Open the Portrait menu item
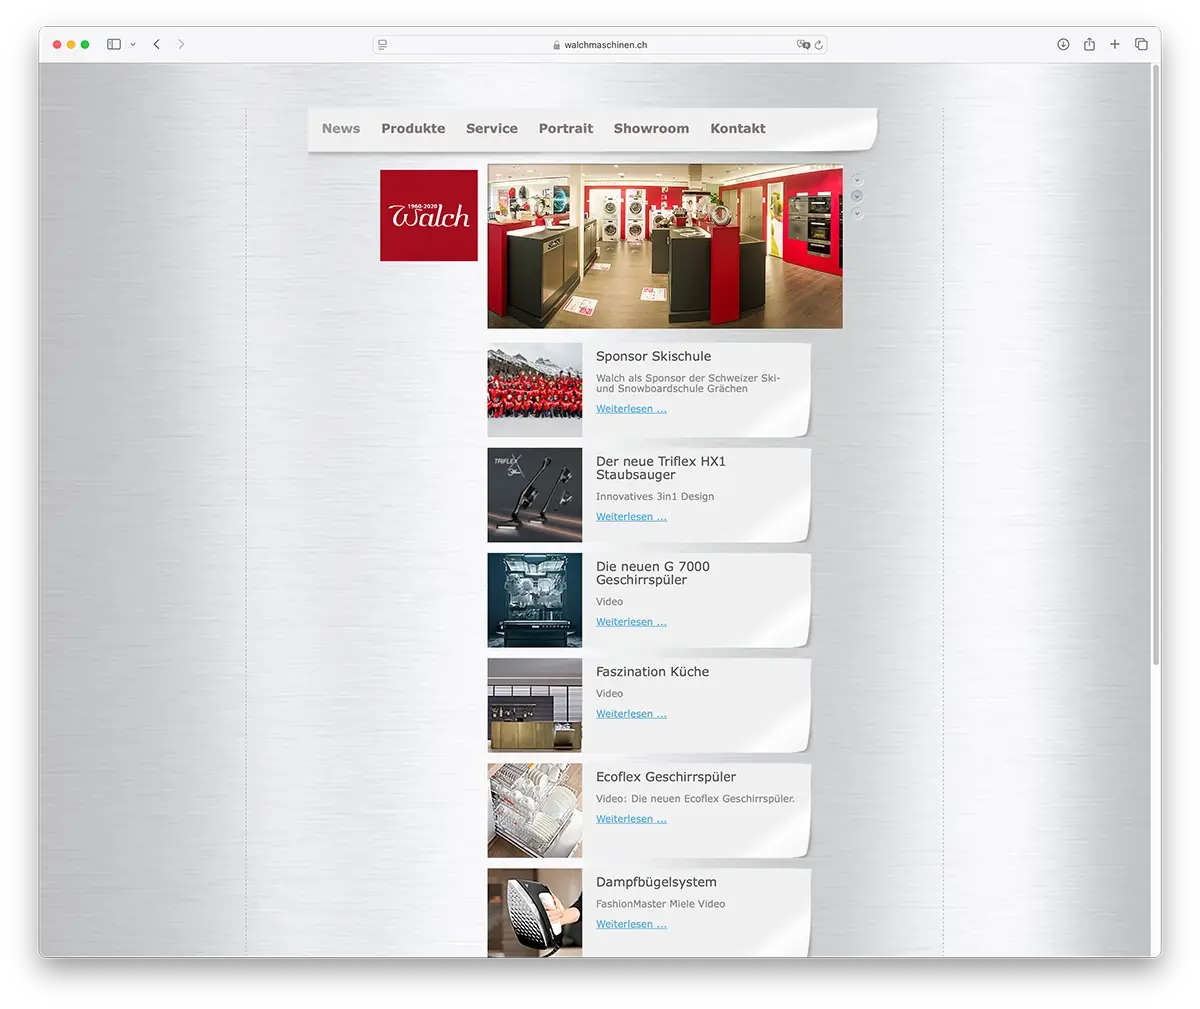 coord(566,128)
